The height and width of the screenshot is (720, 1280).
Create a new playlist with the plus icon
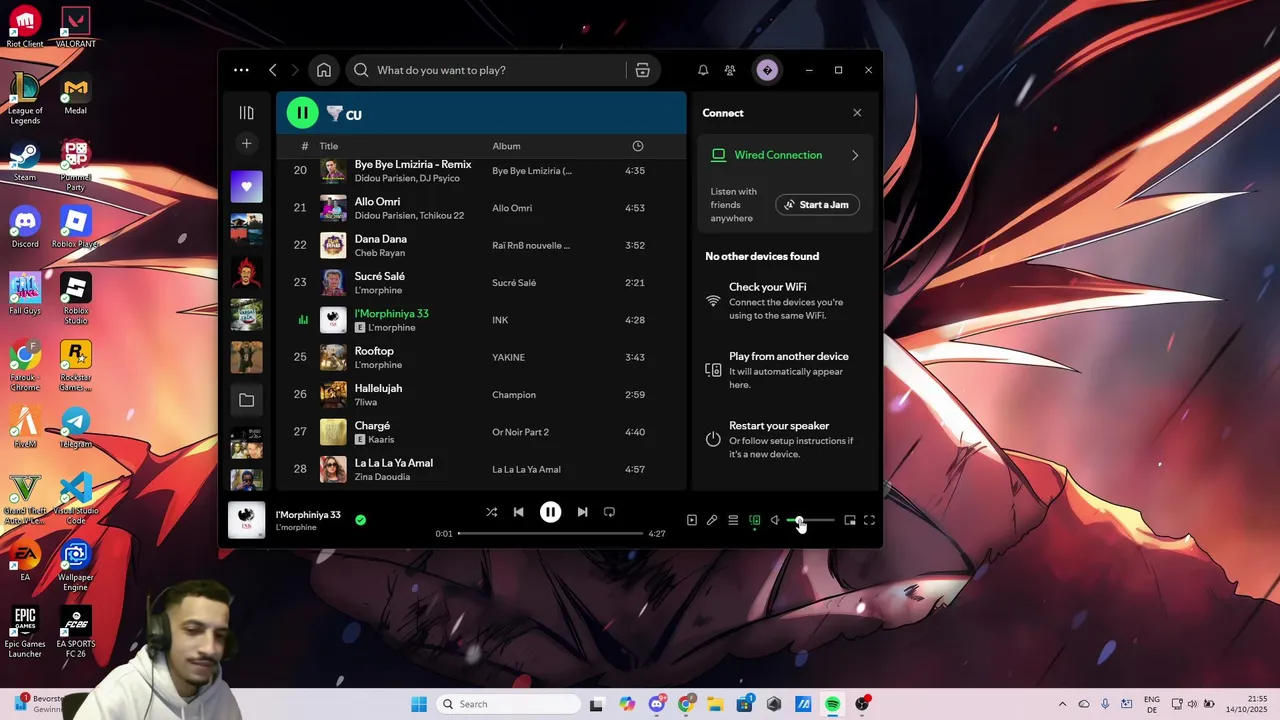tap(247, 144)
